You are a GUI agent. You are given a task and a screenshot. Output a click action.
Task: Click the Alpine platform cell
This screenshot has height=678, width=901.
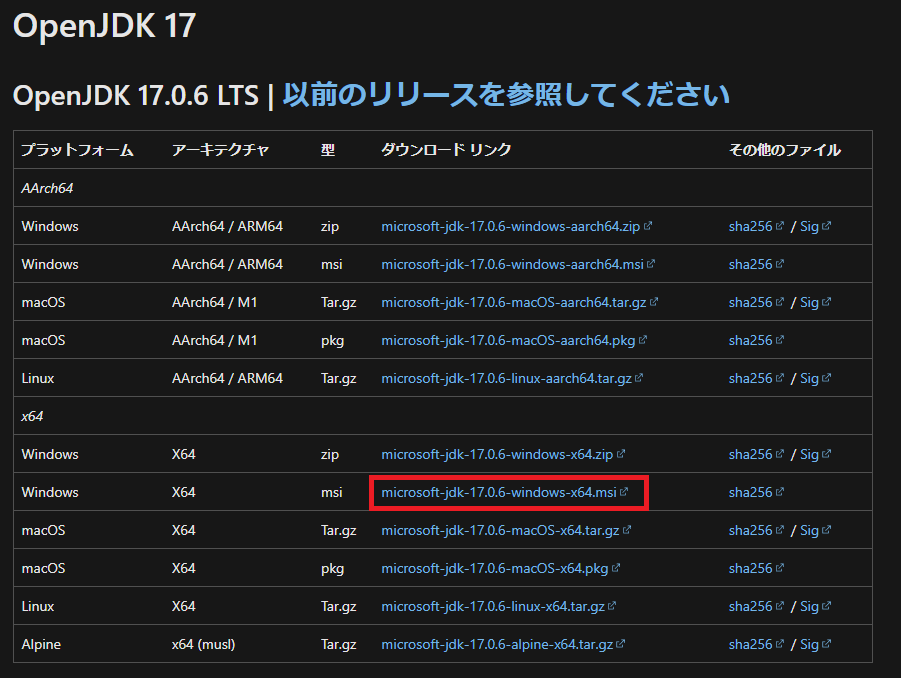tap(41, 644)
